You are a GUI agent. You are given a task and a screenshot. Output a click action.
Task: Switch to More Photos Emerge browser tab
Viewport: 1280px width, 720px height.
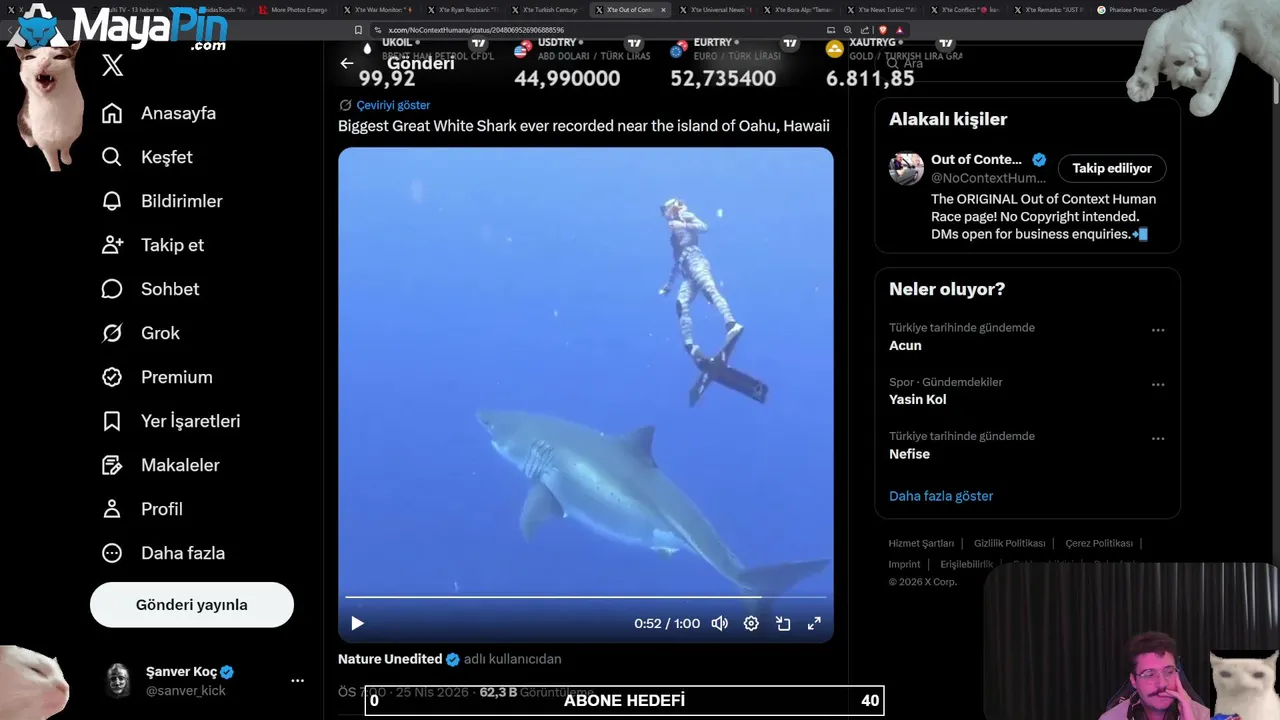(x=295, y=10)
